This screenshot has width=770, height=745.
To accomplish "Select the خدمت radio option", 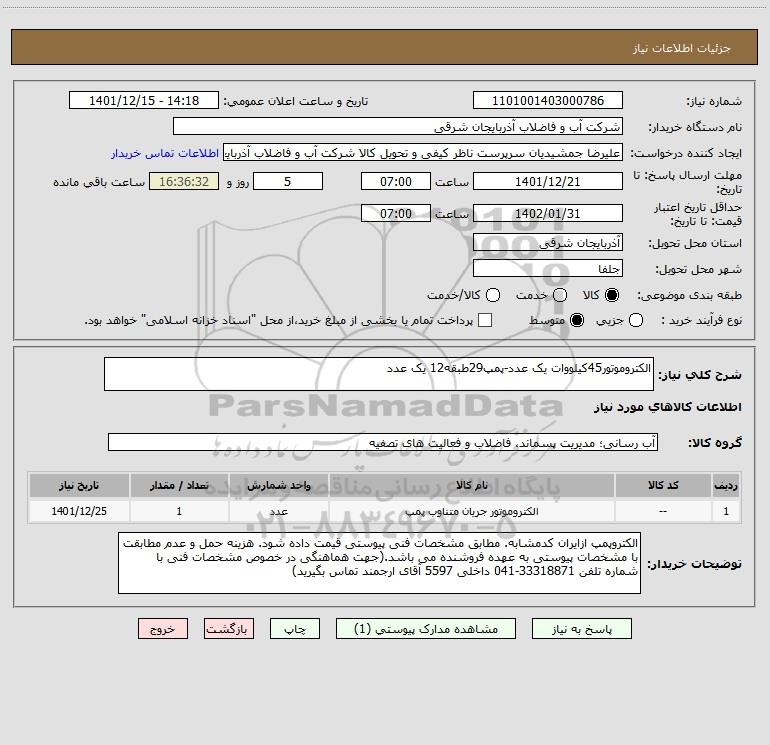I will coord(560,295).
